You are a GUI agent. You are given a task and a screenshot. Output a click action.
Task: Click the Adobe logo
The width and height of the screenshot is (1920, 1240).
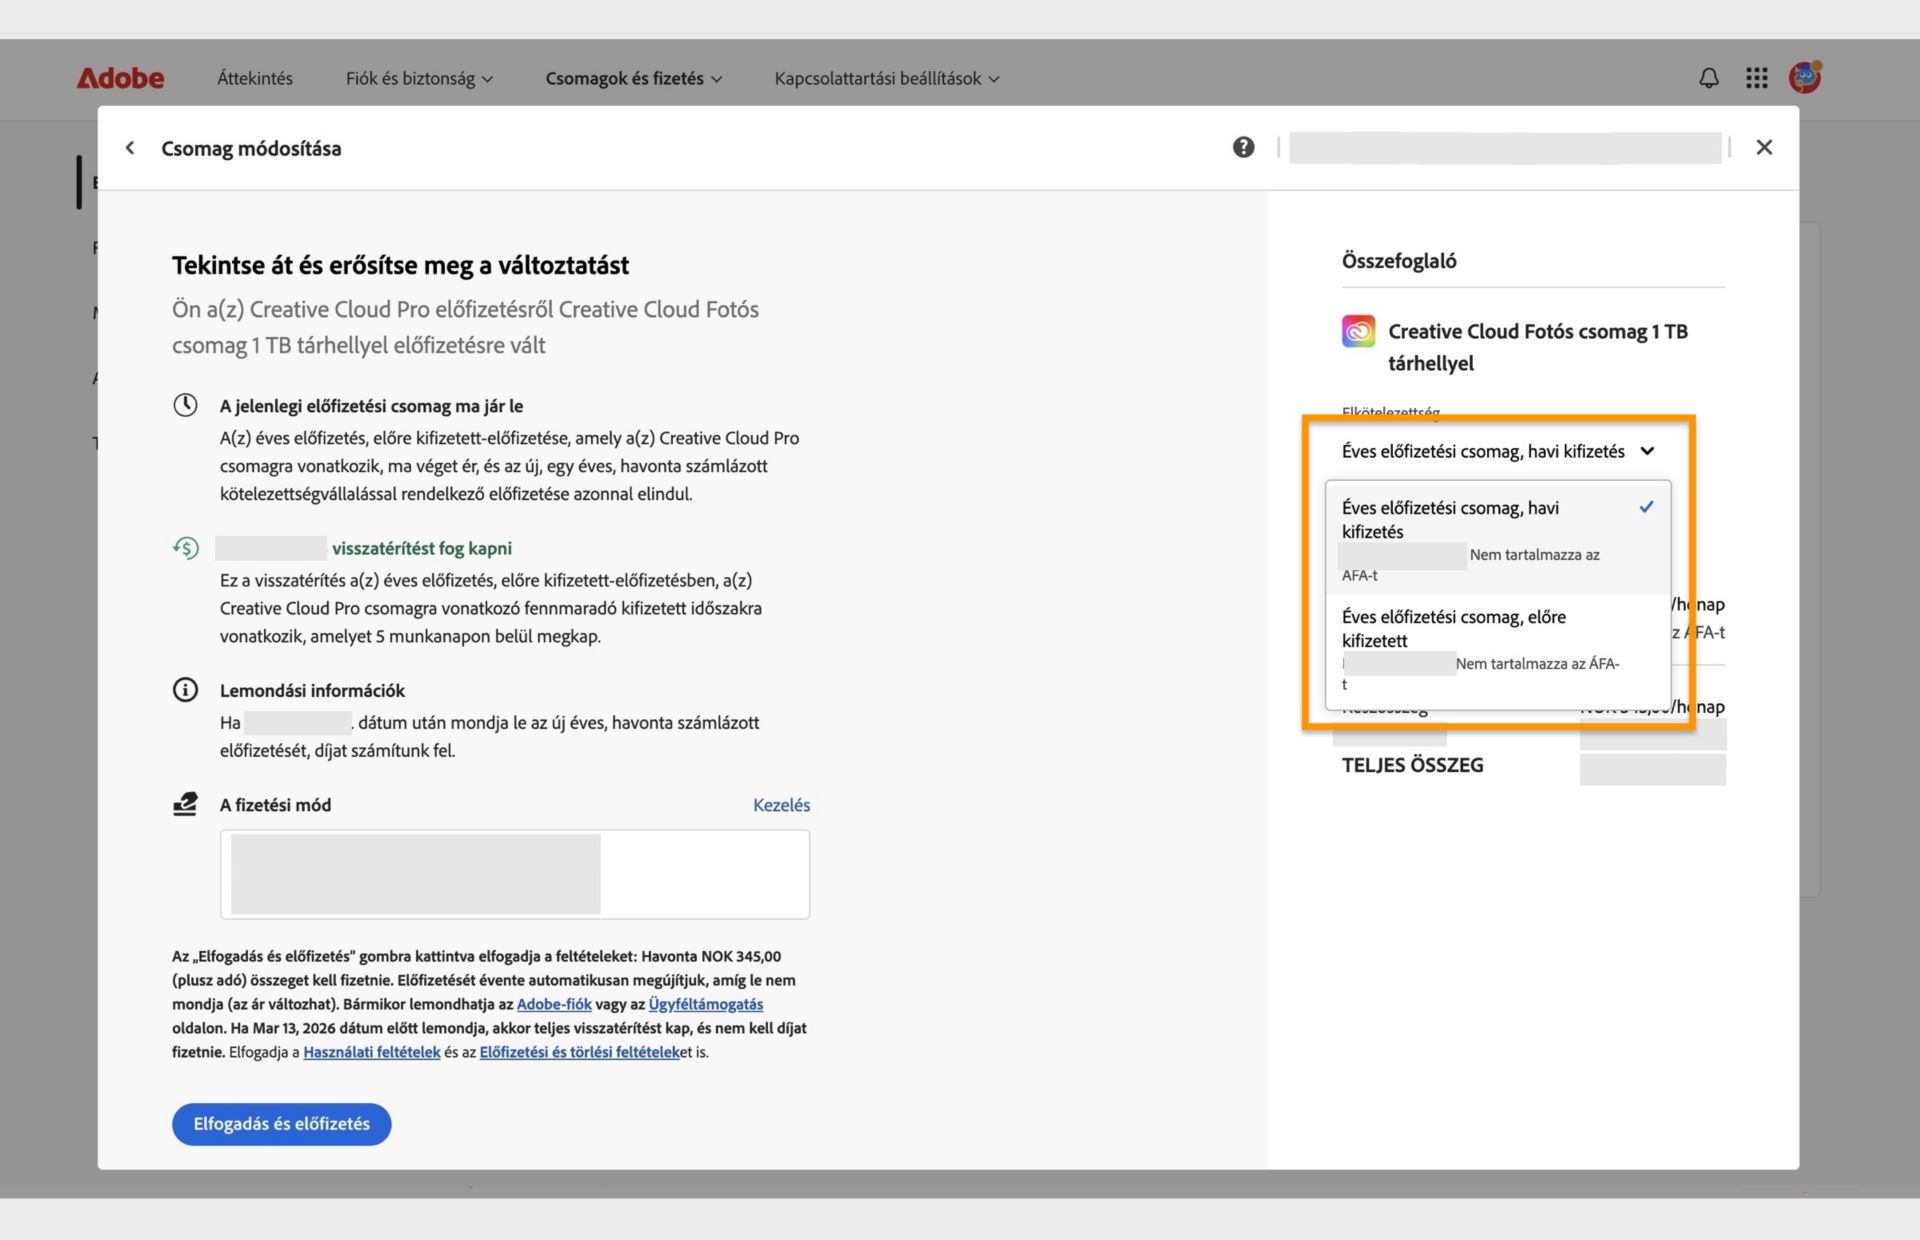coord(120,78)
